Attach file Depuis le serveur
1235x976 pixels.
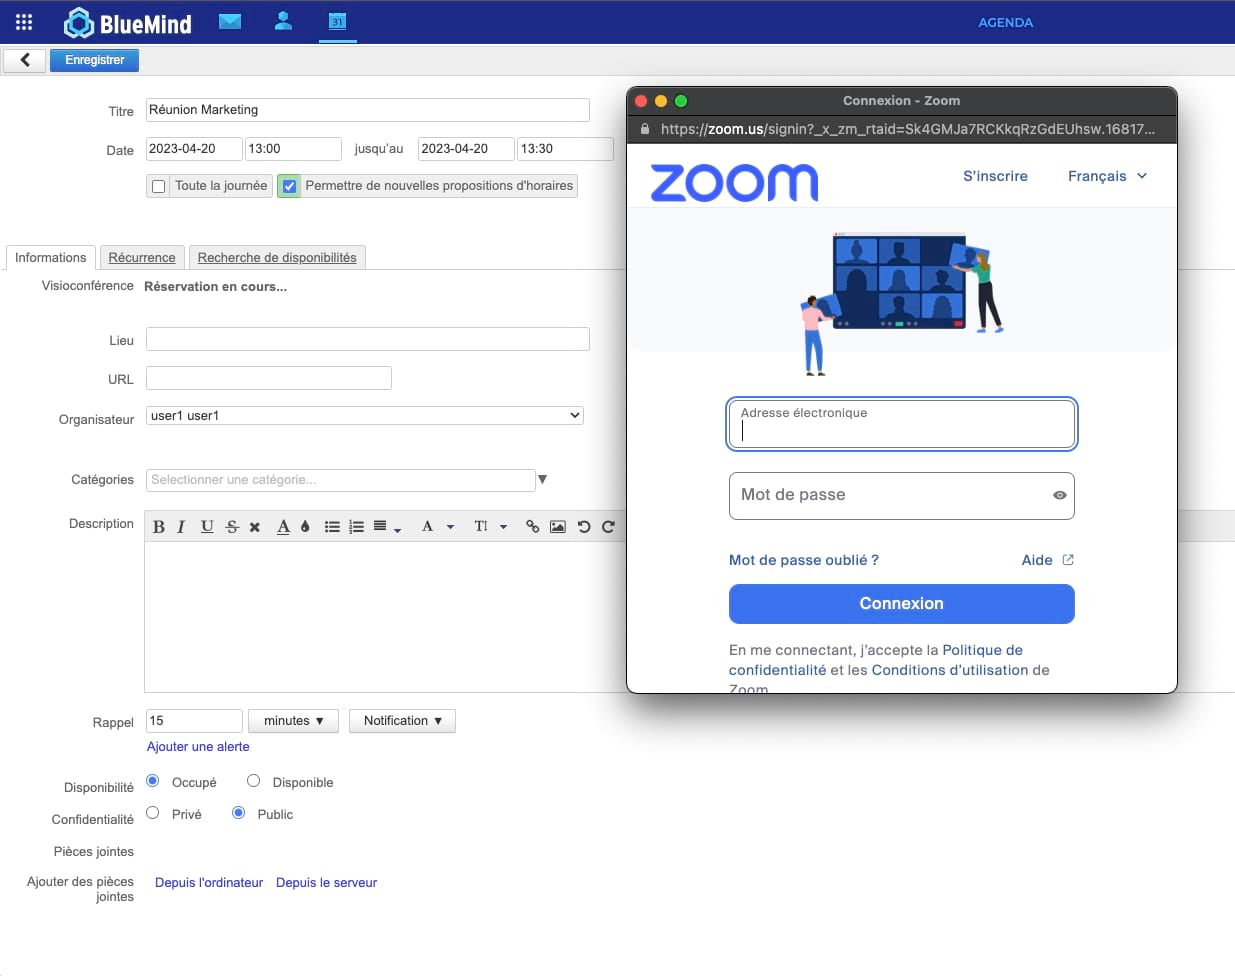coord(326,883)
